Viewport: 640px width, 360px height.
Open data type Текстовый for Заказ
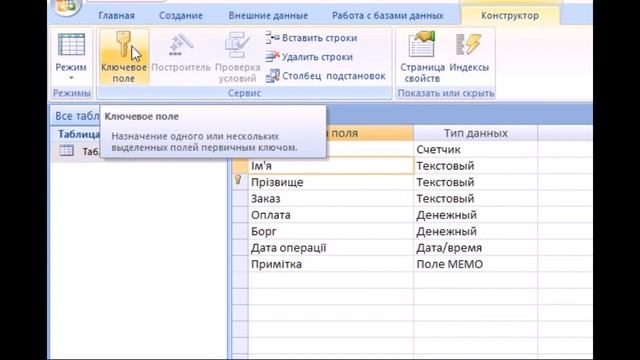pos(476,199)
